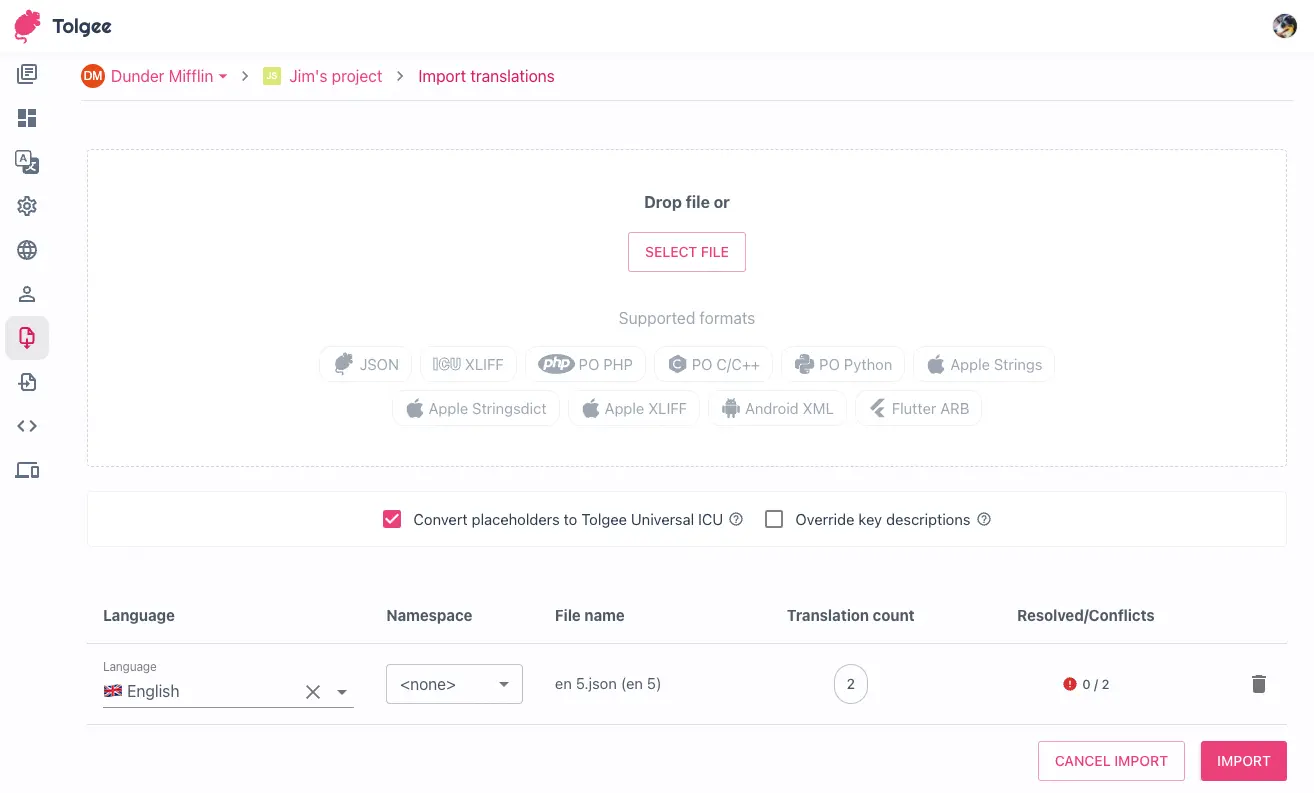Open the Members person icon

point(27,294)
